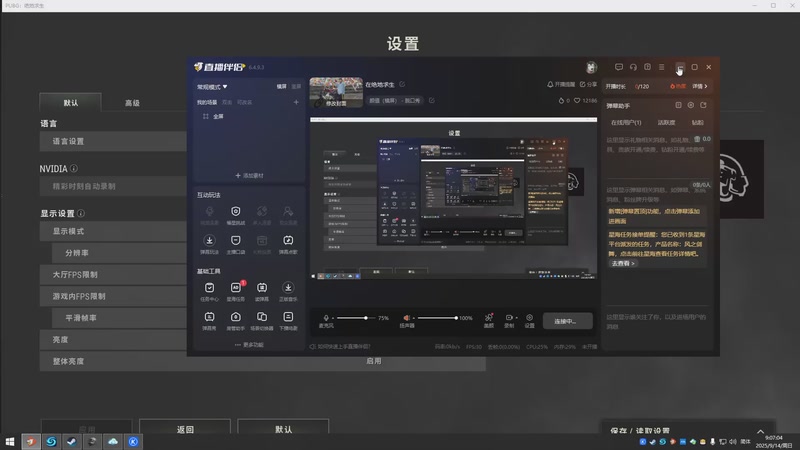Open the 星海任务 icon with red badge
The image size is (800, 450).
coord(236,291)
